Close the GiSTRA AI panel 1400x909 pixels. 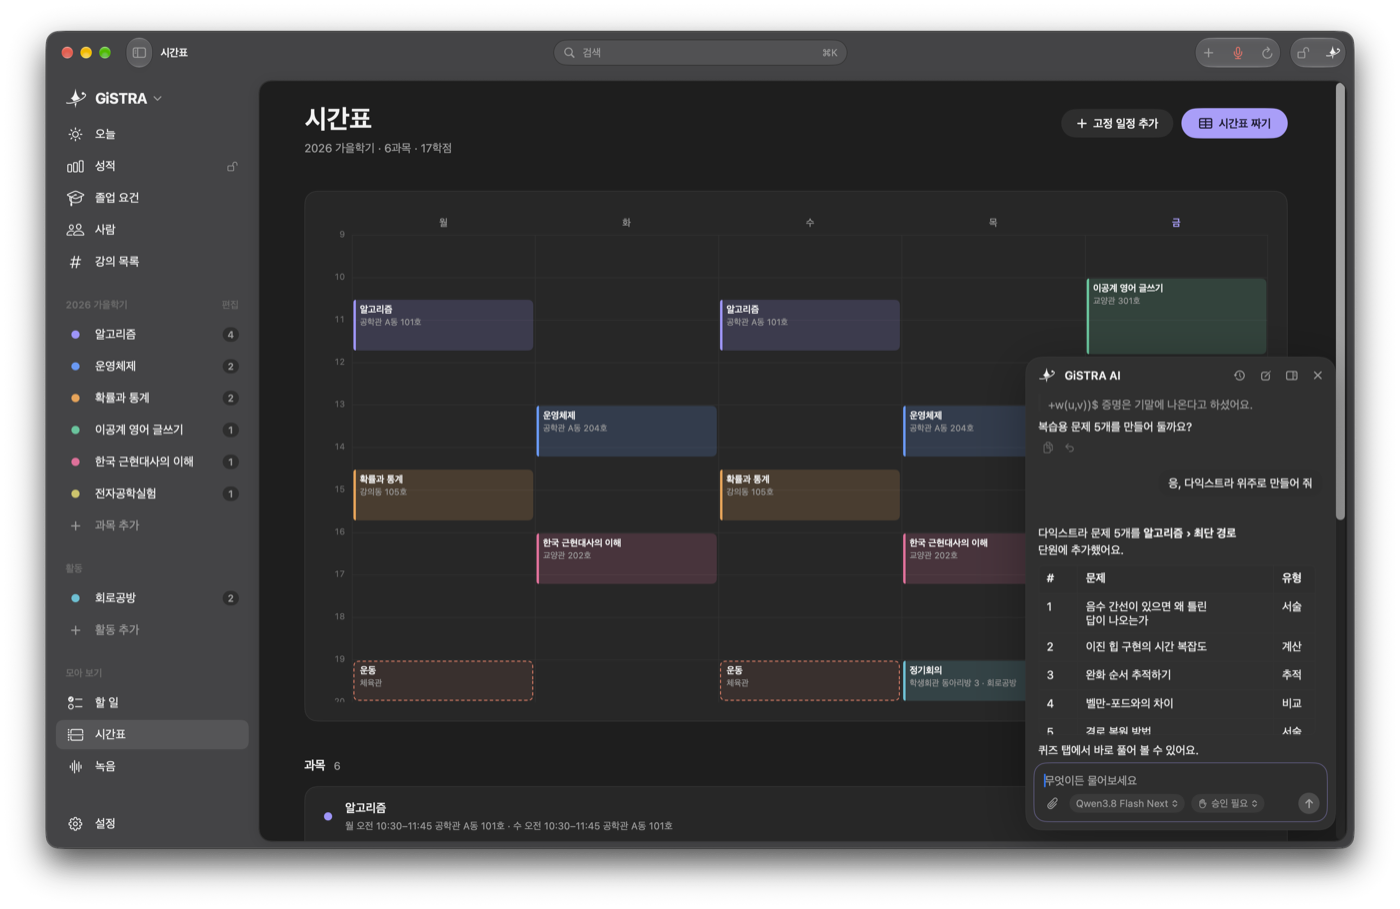pyautogui.click(x=1317, y=376)
